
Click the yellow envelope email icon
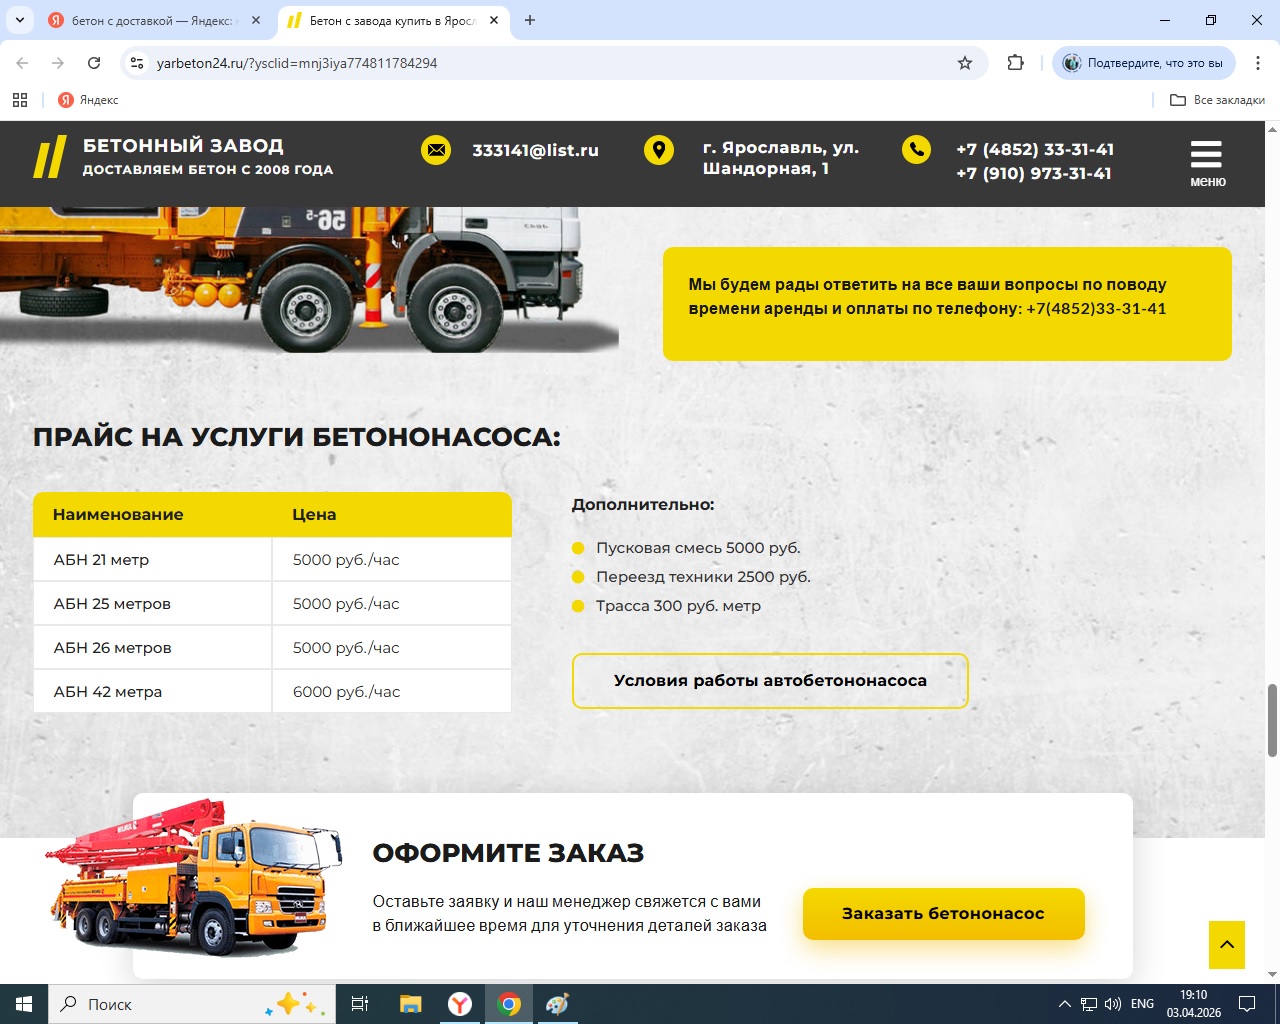pyautogui.click(x=436, y=150)
